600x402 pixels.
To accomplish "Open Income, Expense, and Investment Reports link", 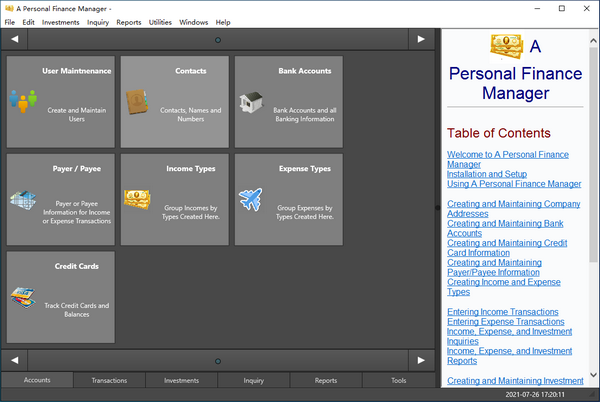I will pyautogui.click(x=509, y=356).
